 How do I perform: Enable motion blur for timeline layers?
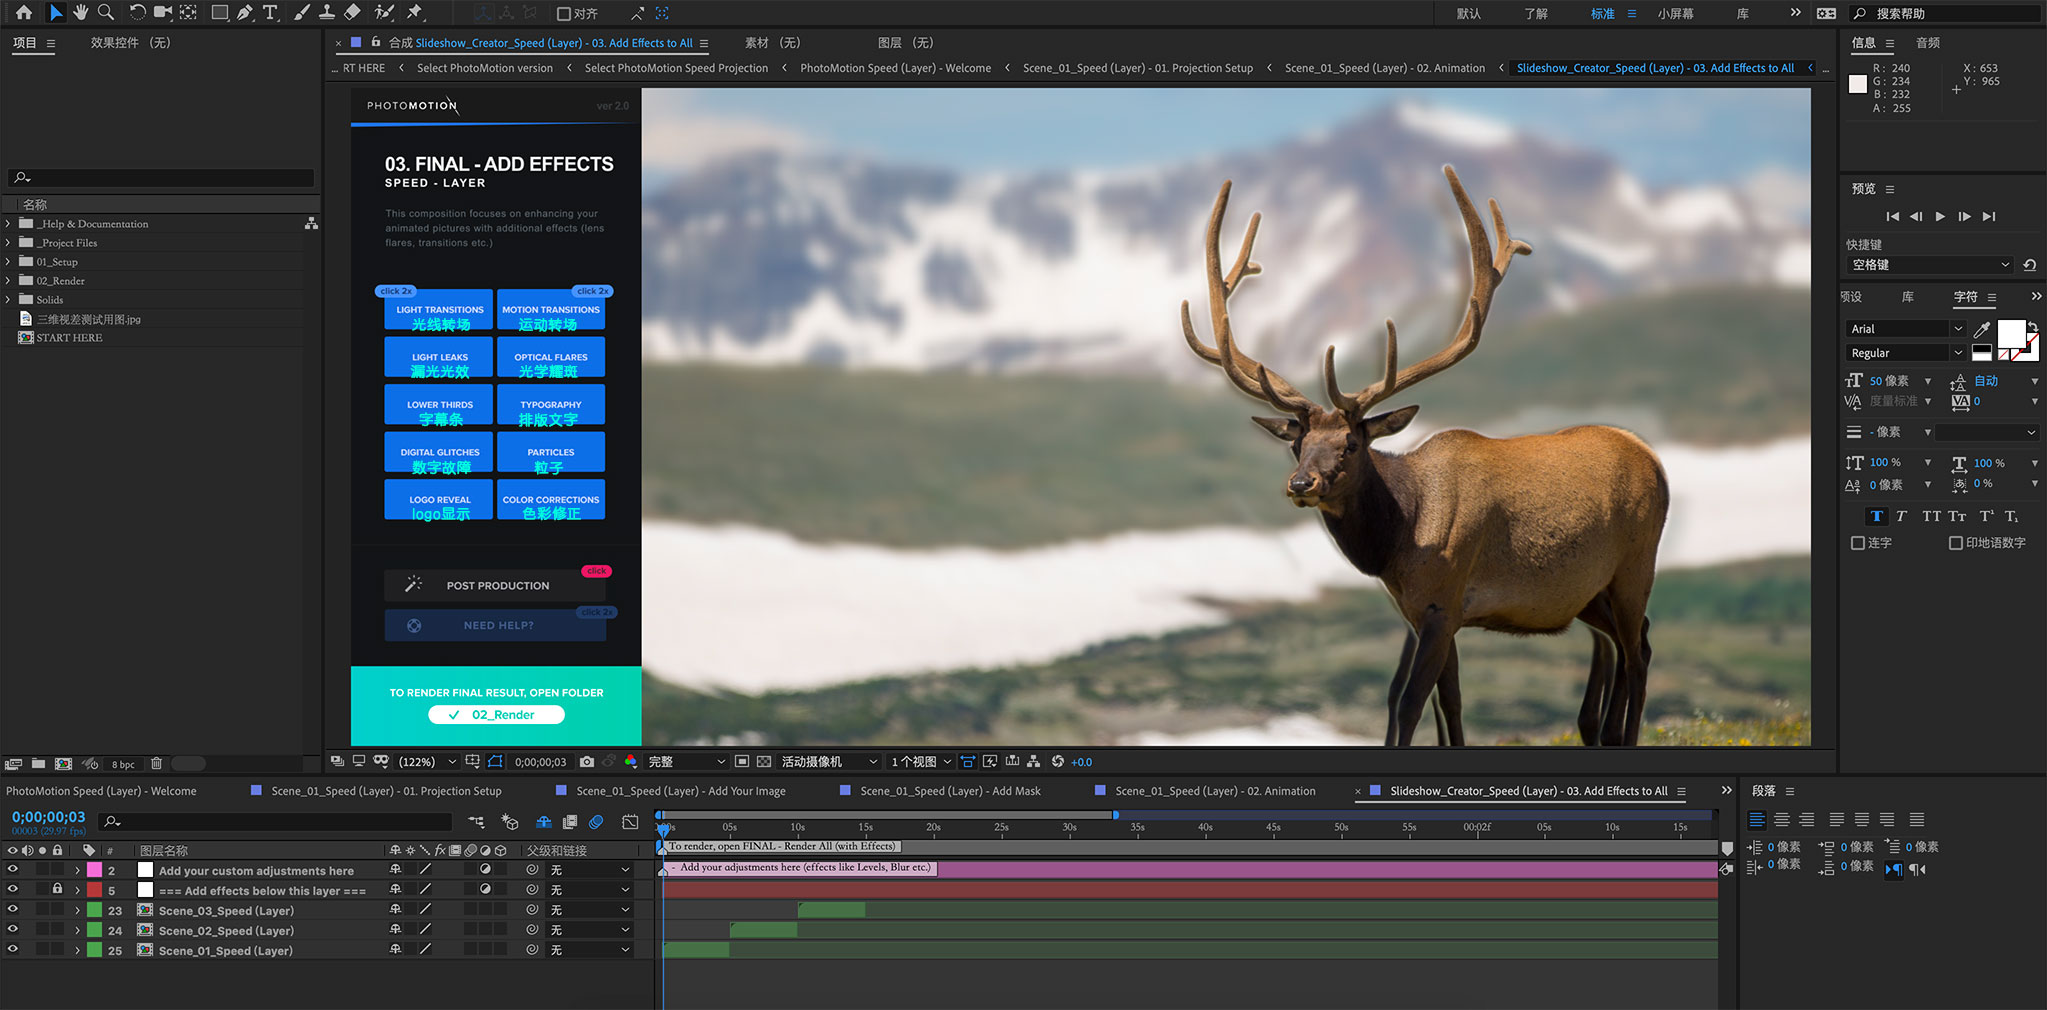(596, 822)
